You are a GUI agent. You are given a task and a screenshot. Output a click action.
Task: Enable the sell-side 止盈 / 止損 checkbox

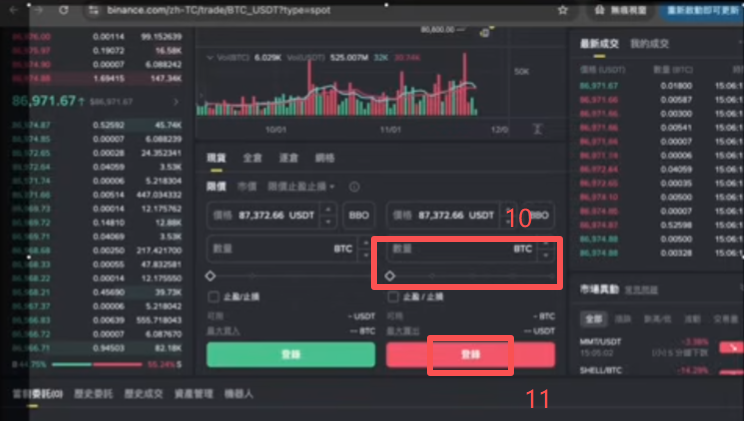click(x=393, y=297)
